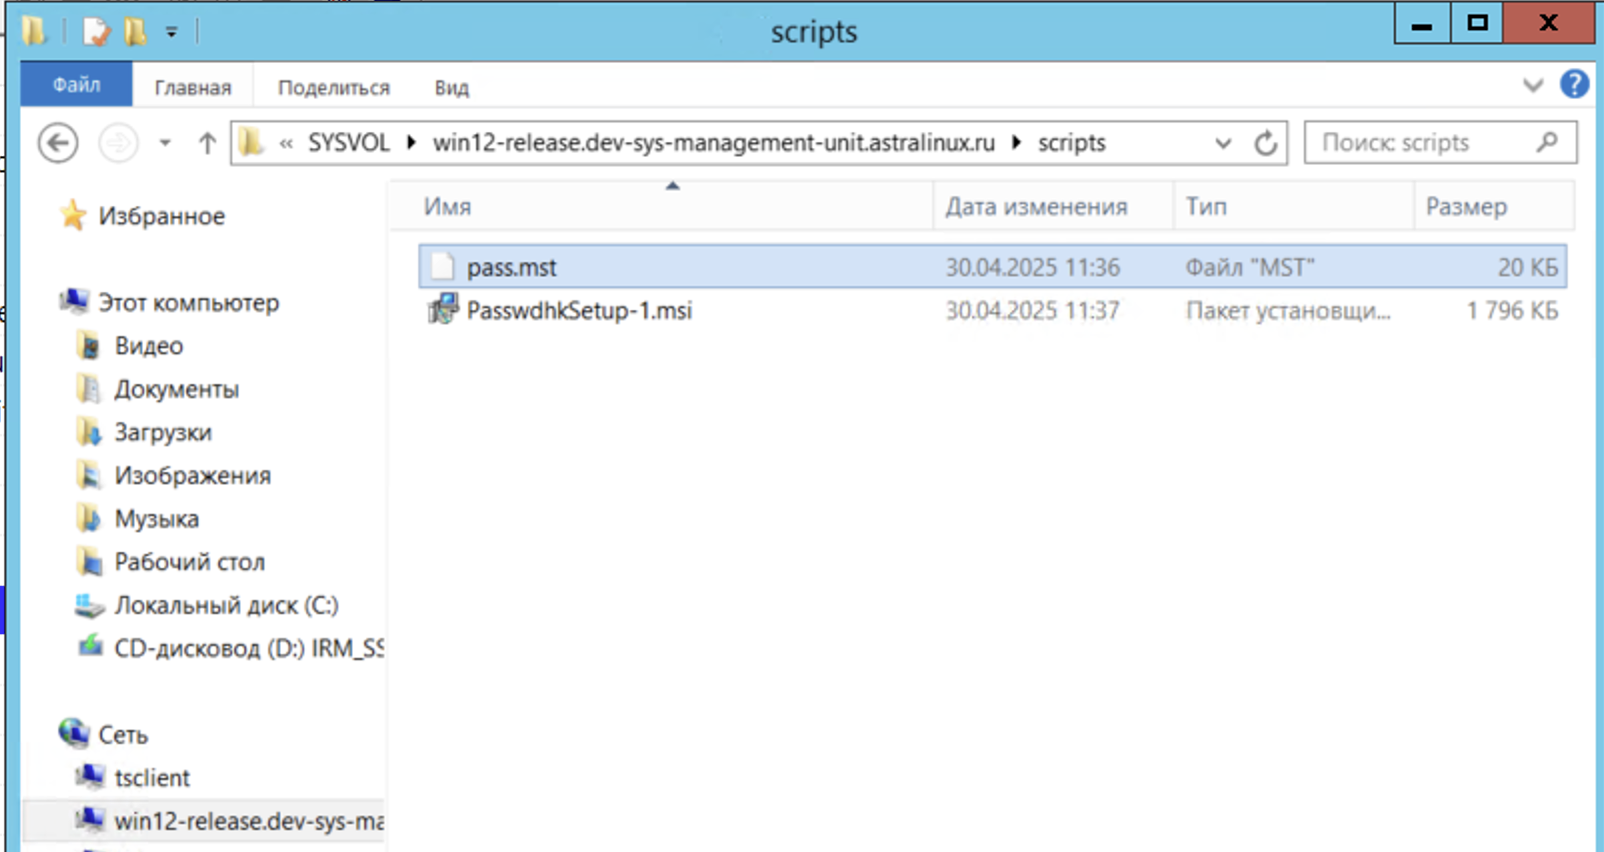This screenshot has width=1604, height=852.
Task: Click the Поиск: scripts search field
Action: point(1420,143)
